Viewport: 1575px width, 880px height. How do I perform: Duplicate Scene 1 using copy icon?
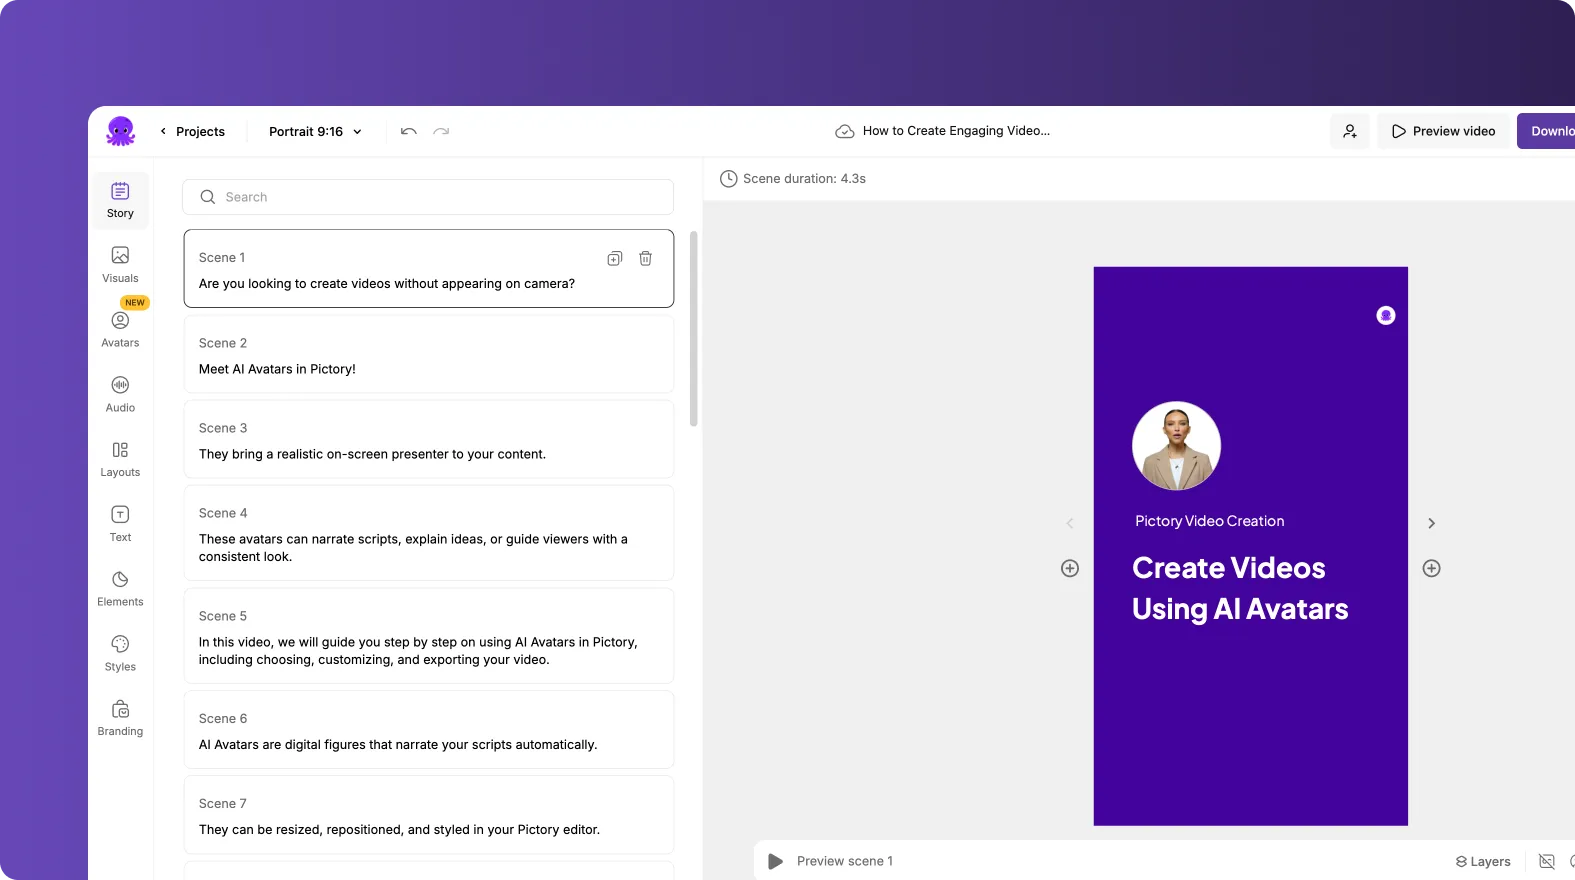615,258
